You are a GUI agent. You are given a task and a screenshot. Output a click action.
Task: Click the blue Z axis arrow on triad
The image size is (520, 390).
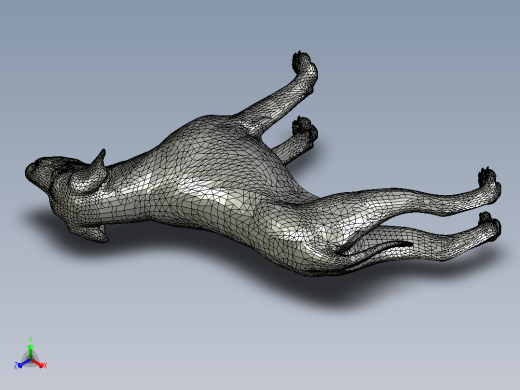point(24,363)
